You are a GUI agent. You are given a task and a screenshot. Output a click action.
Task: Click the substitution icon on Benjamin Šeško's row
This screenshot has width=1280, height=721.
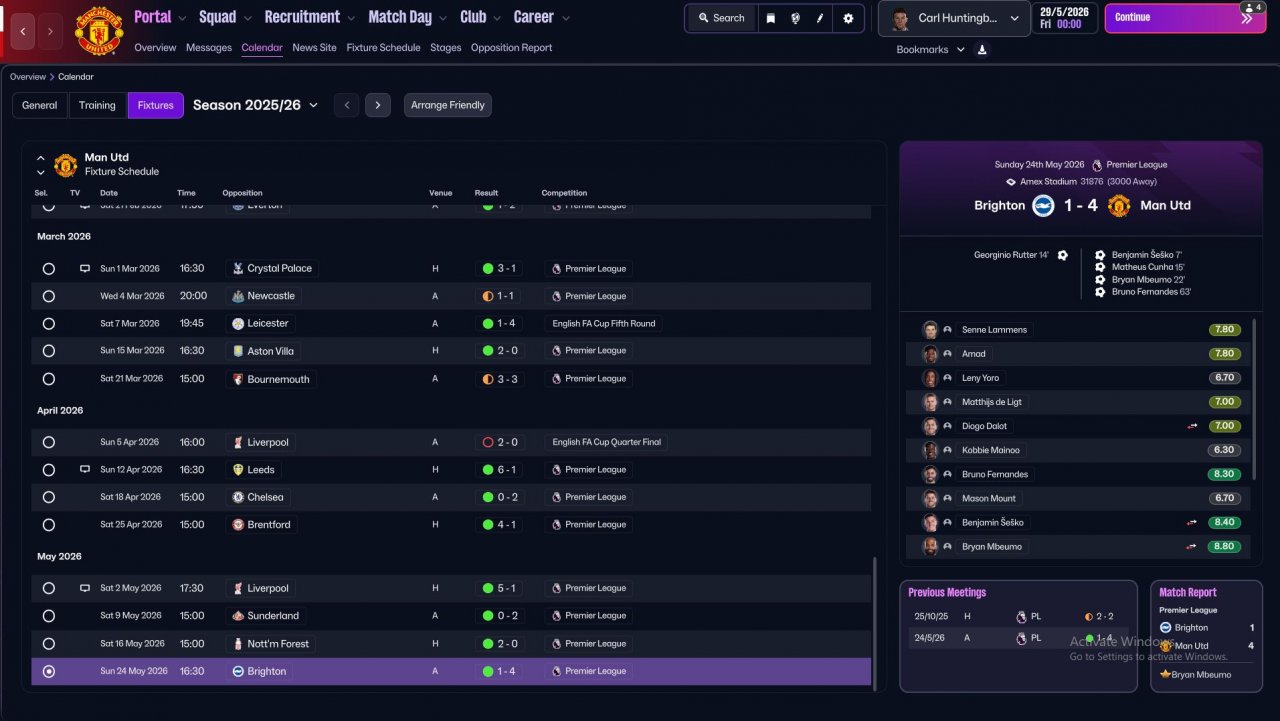pos(1192,522)
